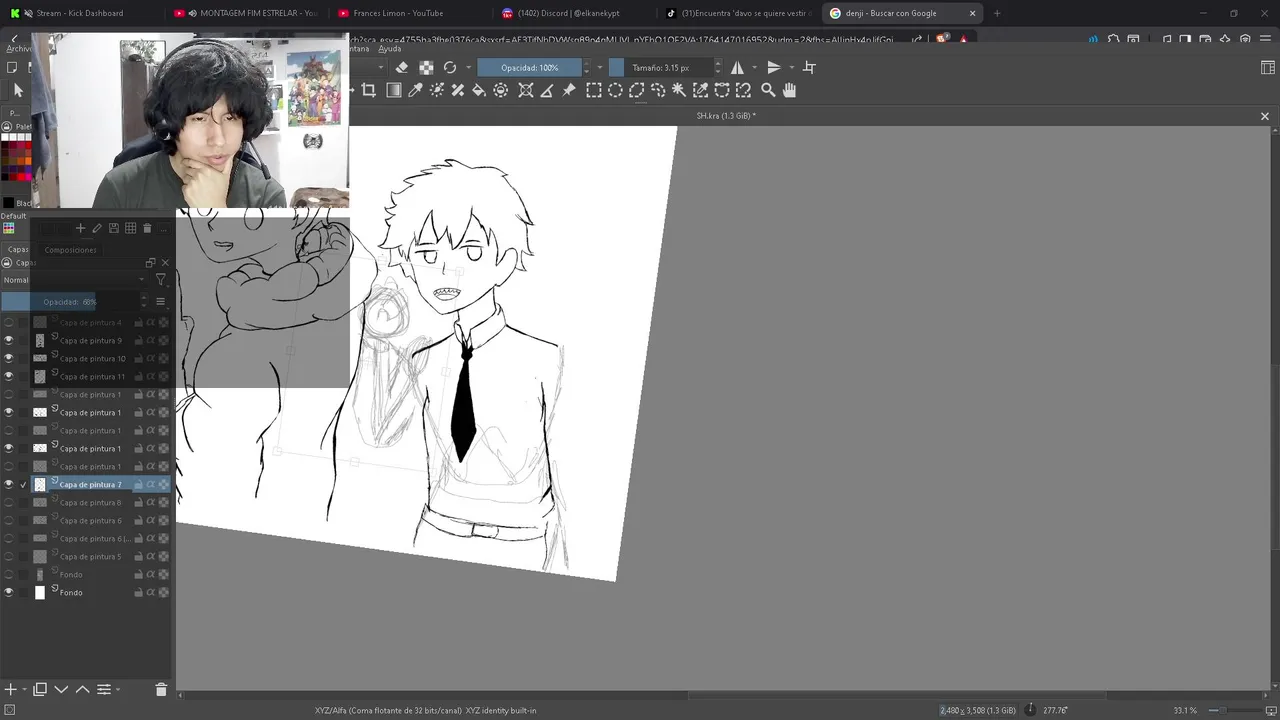Select the Elliptical Selection tool

(x=615, y=90)
